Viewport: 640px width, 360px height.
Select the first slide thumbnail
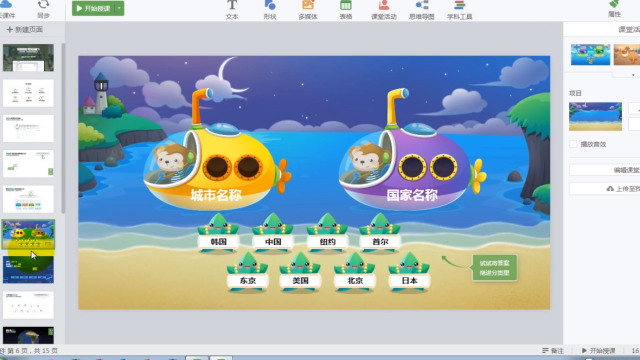28,58
